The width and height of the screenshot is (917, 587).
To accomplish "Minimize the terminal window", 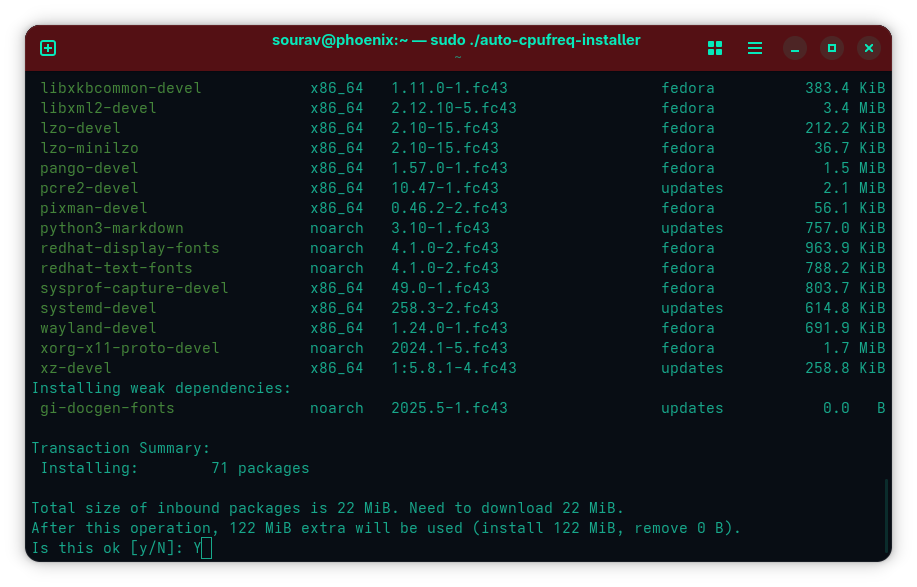I will click(x=795, y=48).
